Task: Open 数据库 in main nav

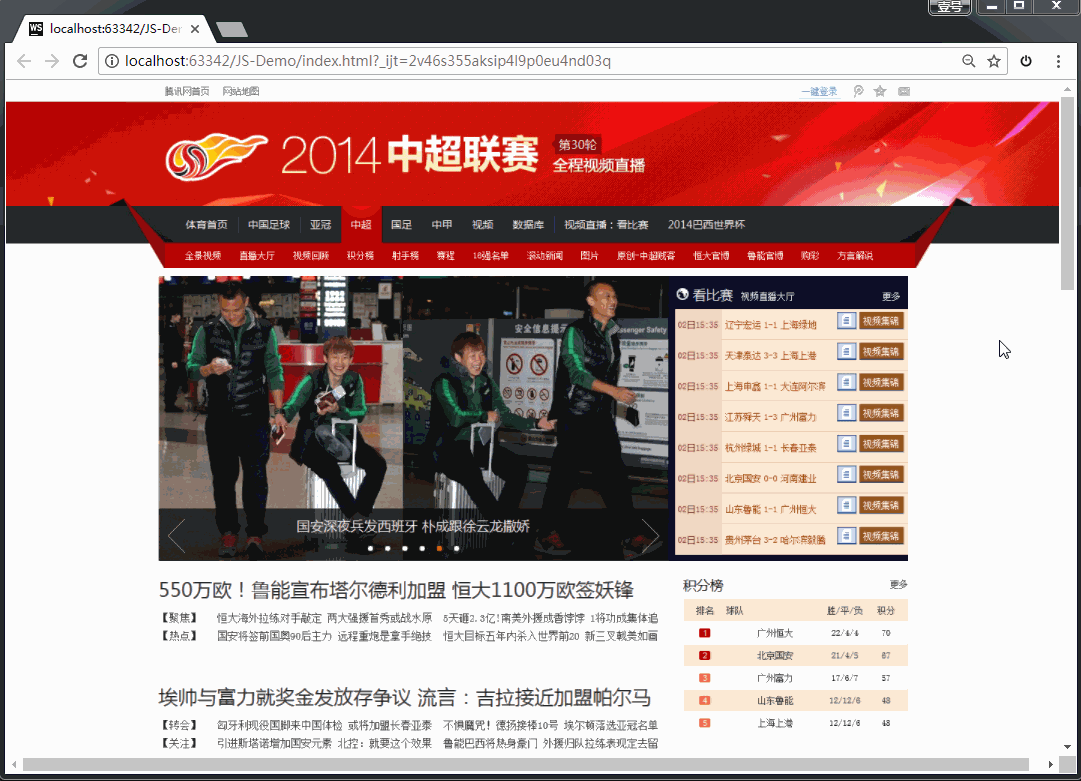Action: pos(528,225)
